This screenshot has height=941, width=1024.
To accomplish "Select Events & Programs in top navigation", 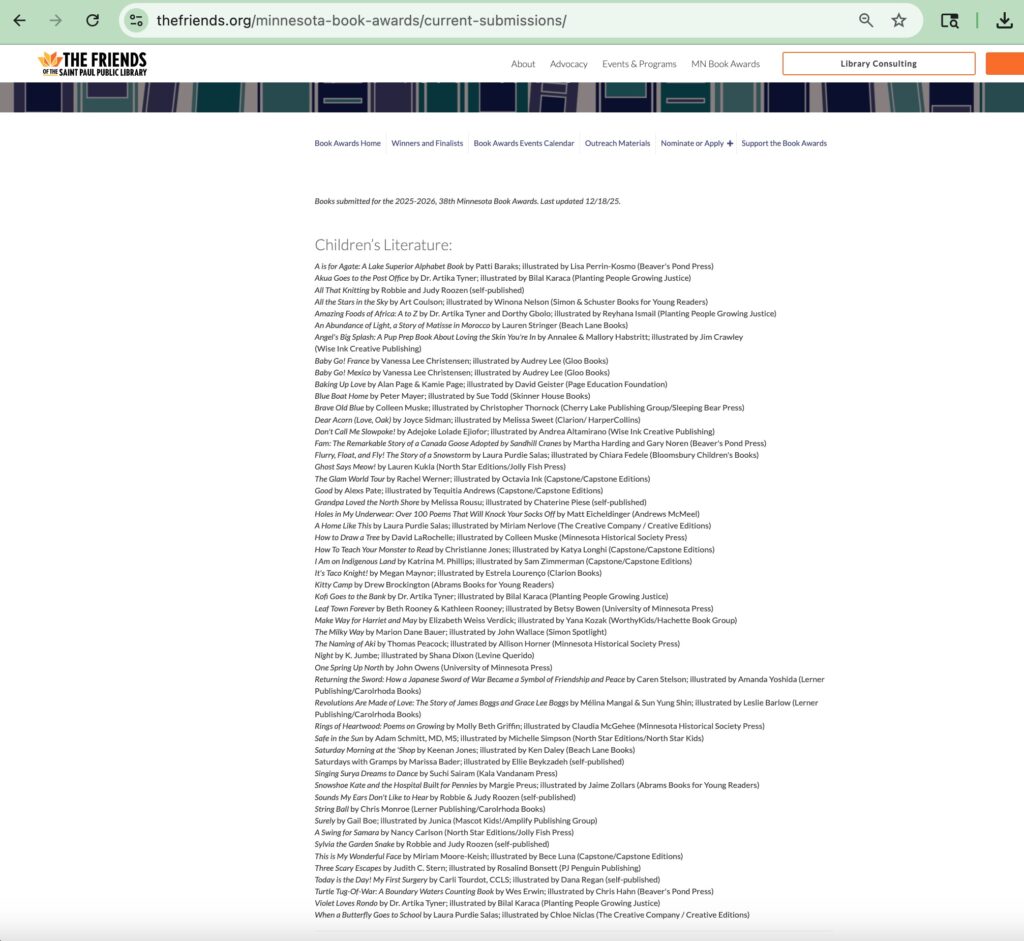I will [639, 64].
